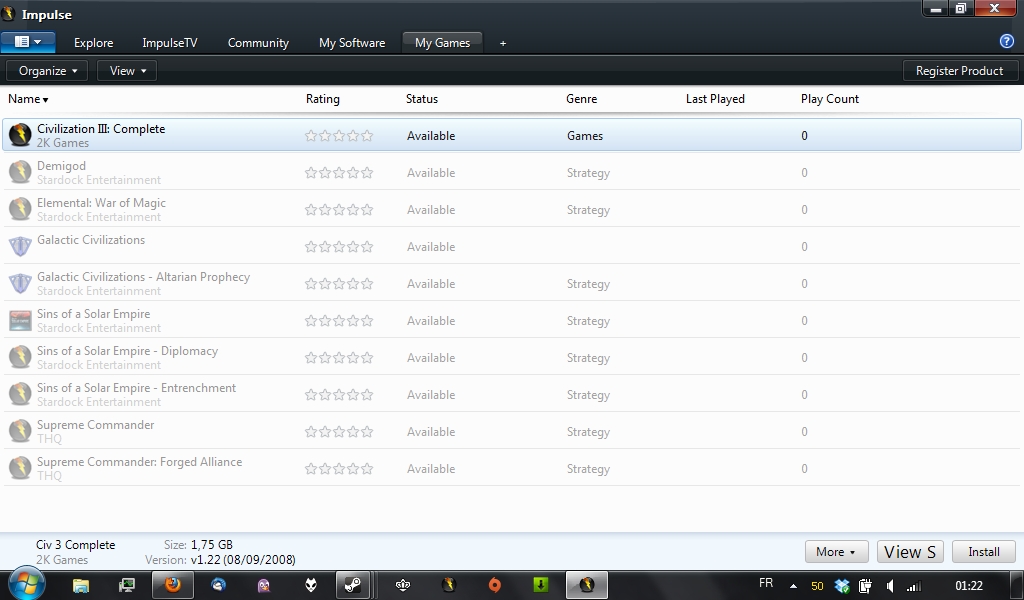Click the active Impulse taskbar button
The width and height of the screenshot is (1024, 600).
point(586,585)
